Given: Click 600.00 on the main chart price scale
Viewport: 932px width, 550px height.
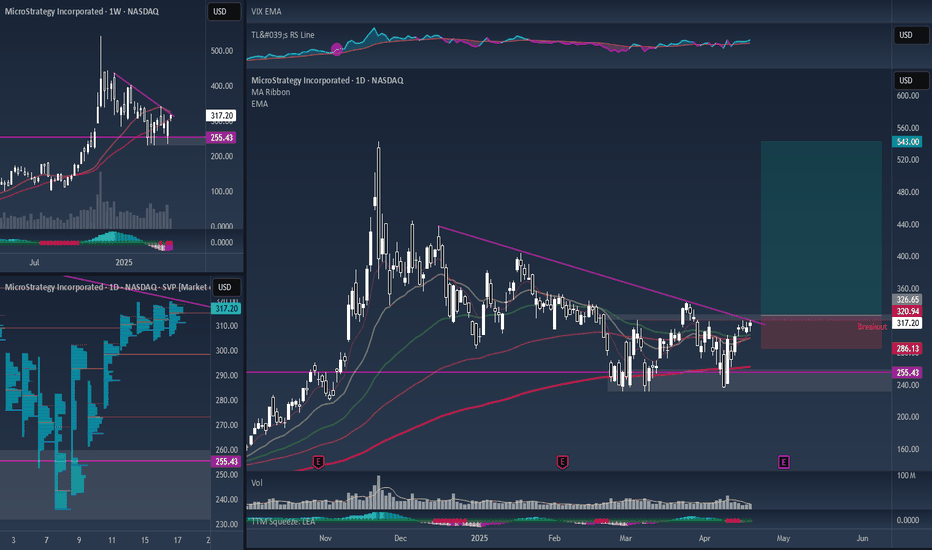Looking at the screenshot, I should click(907, 96).
